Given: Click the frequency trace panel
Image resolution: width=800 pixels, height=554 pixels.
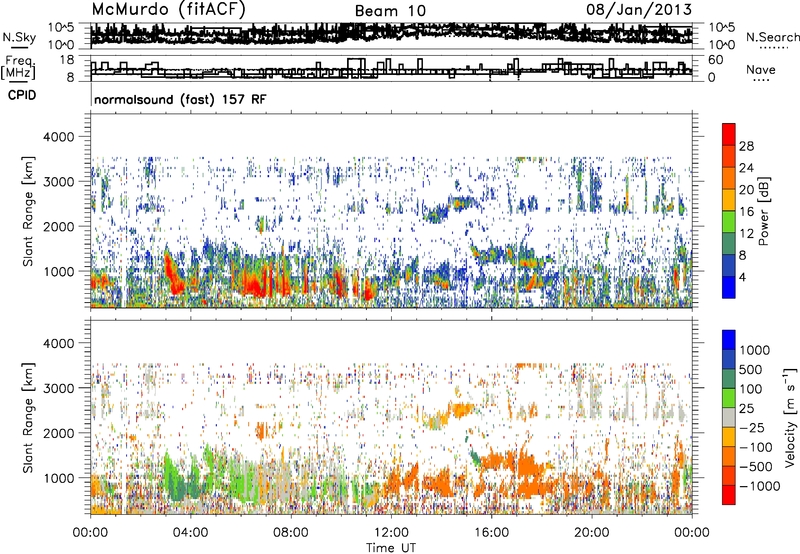Looking at the screenshot, I should 391,69.
